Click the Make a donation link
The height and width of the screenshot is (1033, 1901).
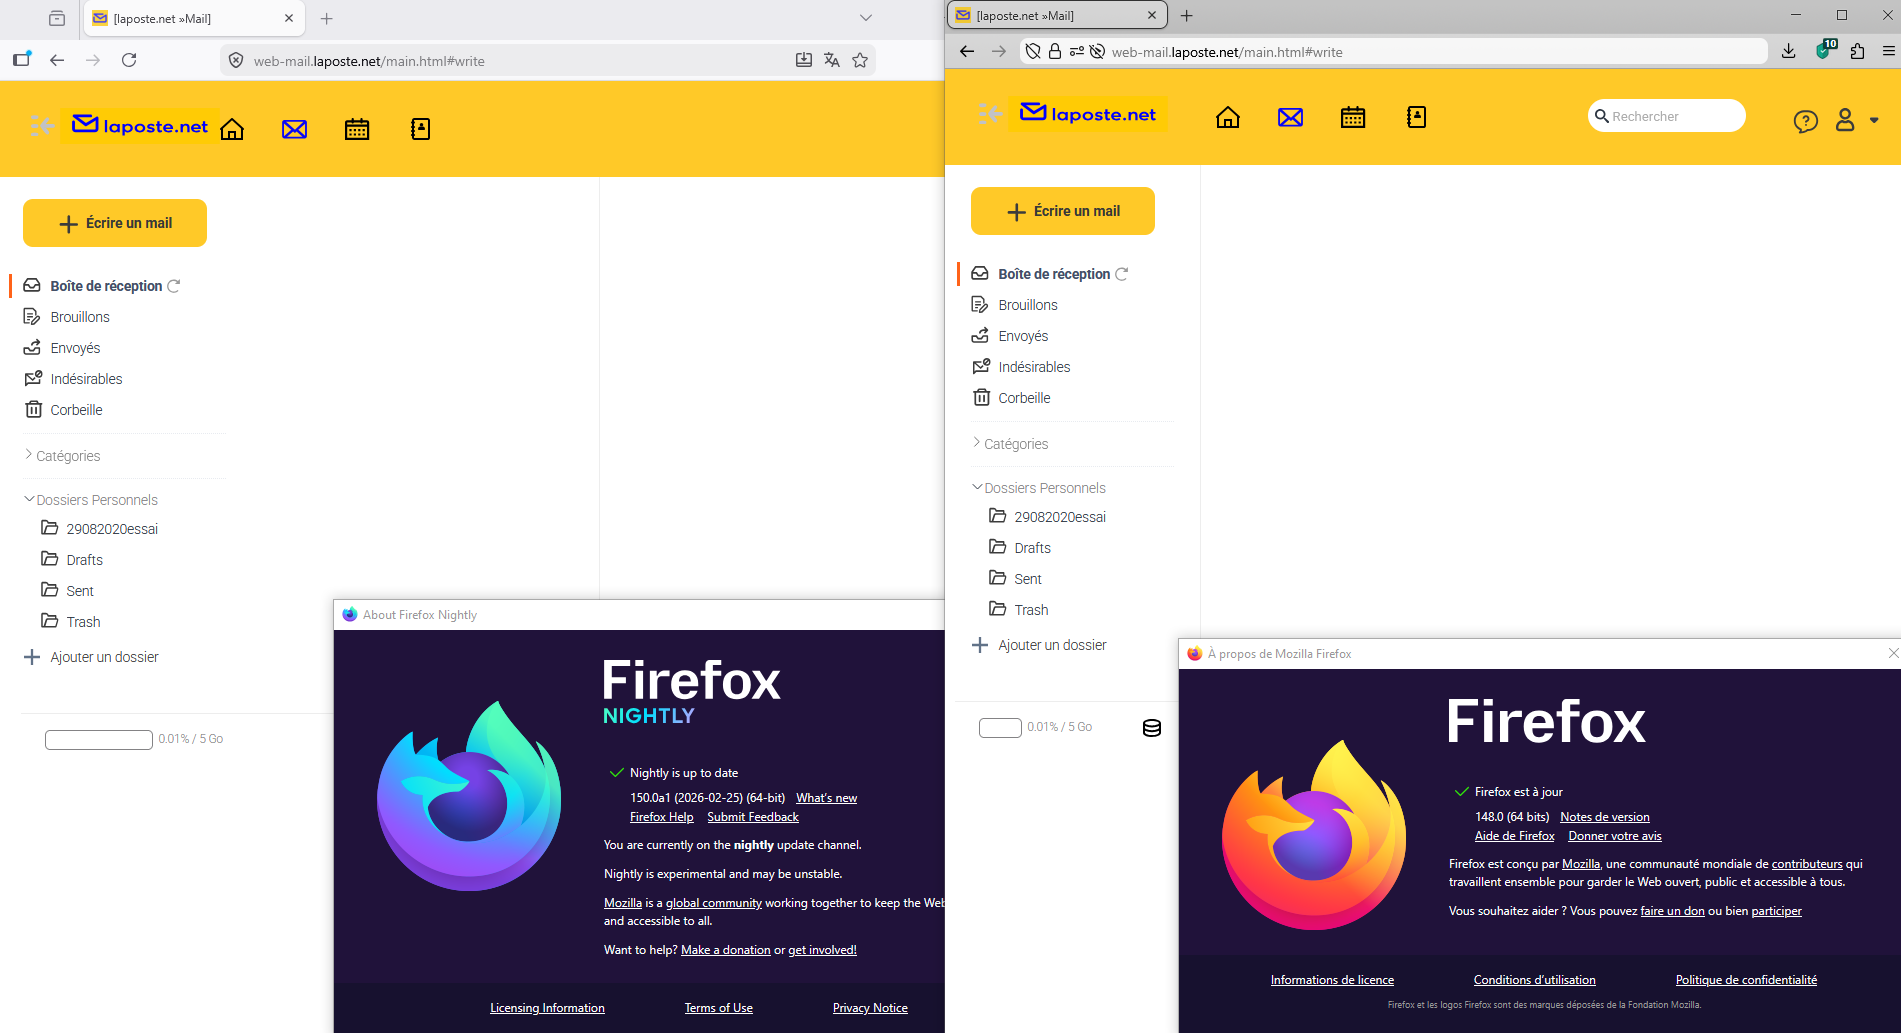tap(726, 950)
